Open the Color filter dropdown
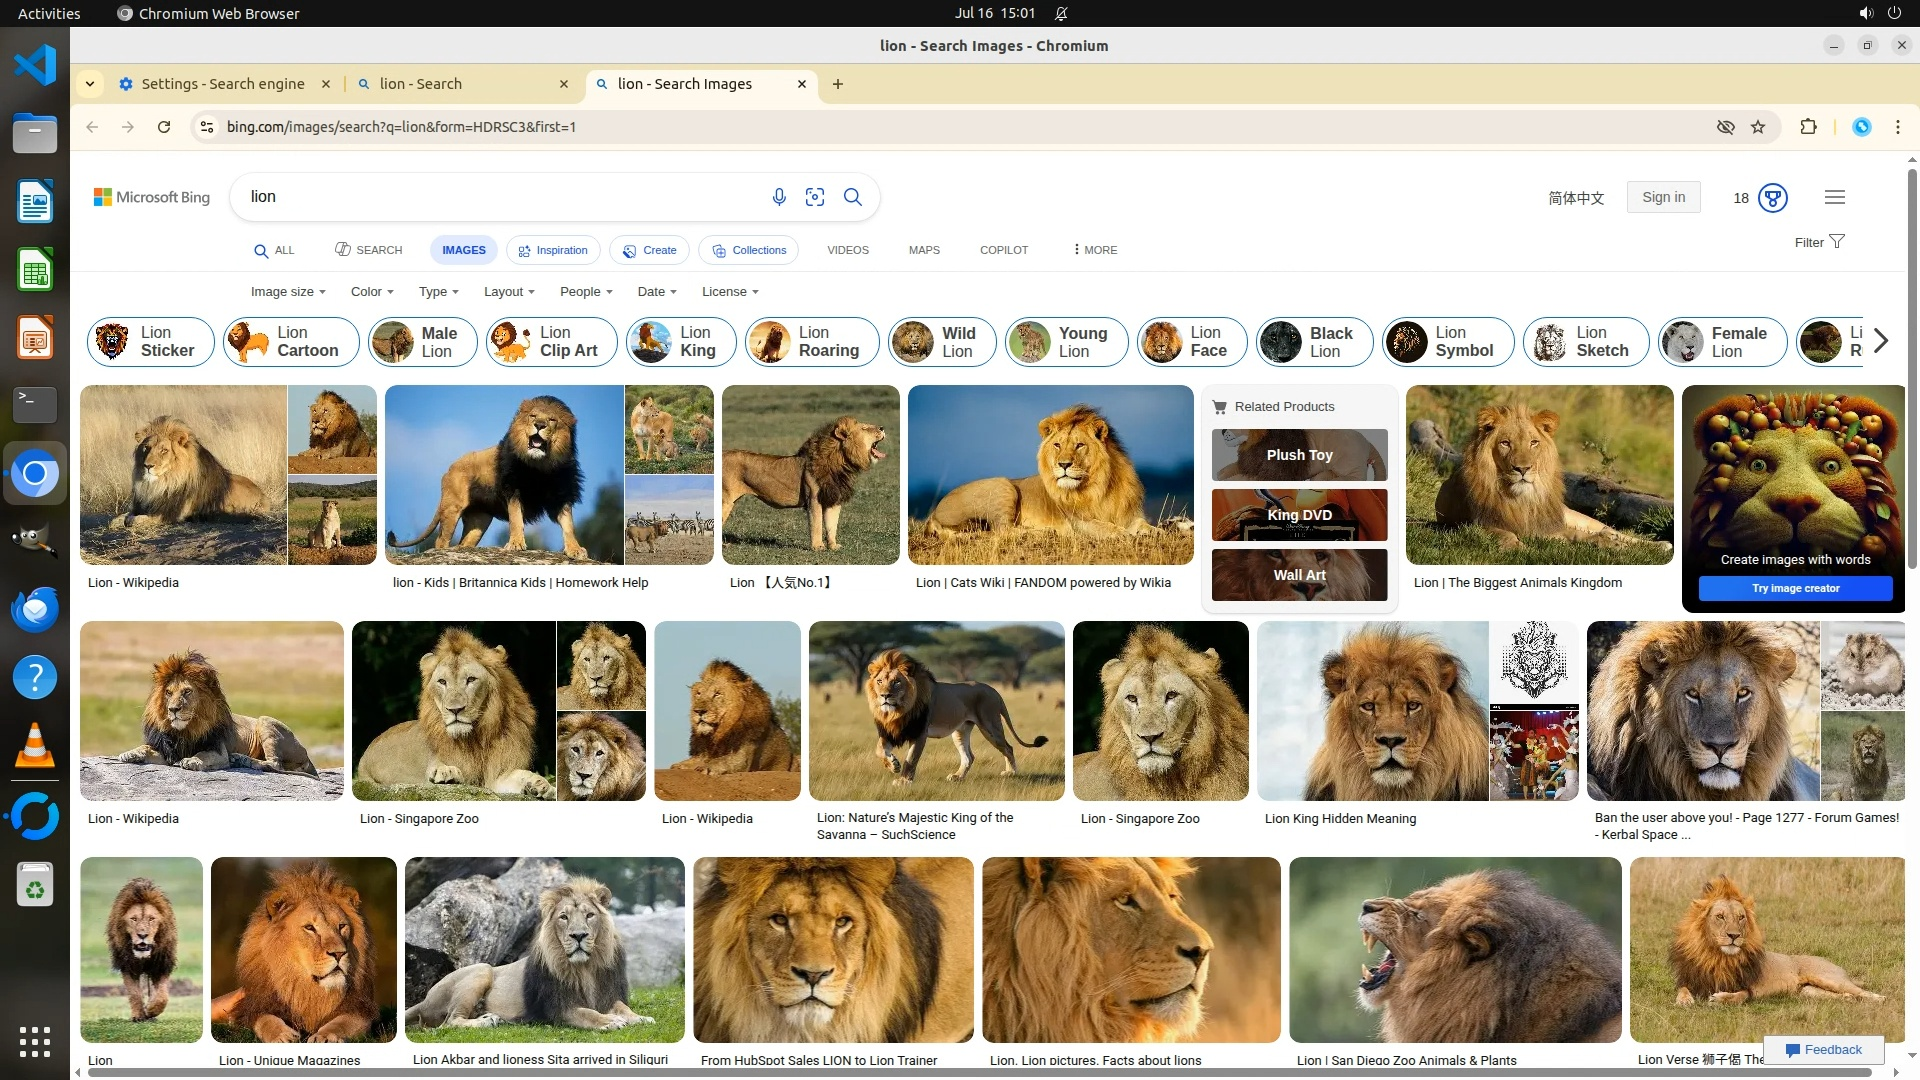The height and width of the screenshot is (1080, 1920). (371, 292)
